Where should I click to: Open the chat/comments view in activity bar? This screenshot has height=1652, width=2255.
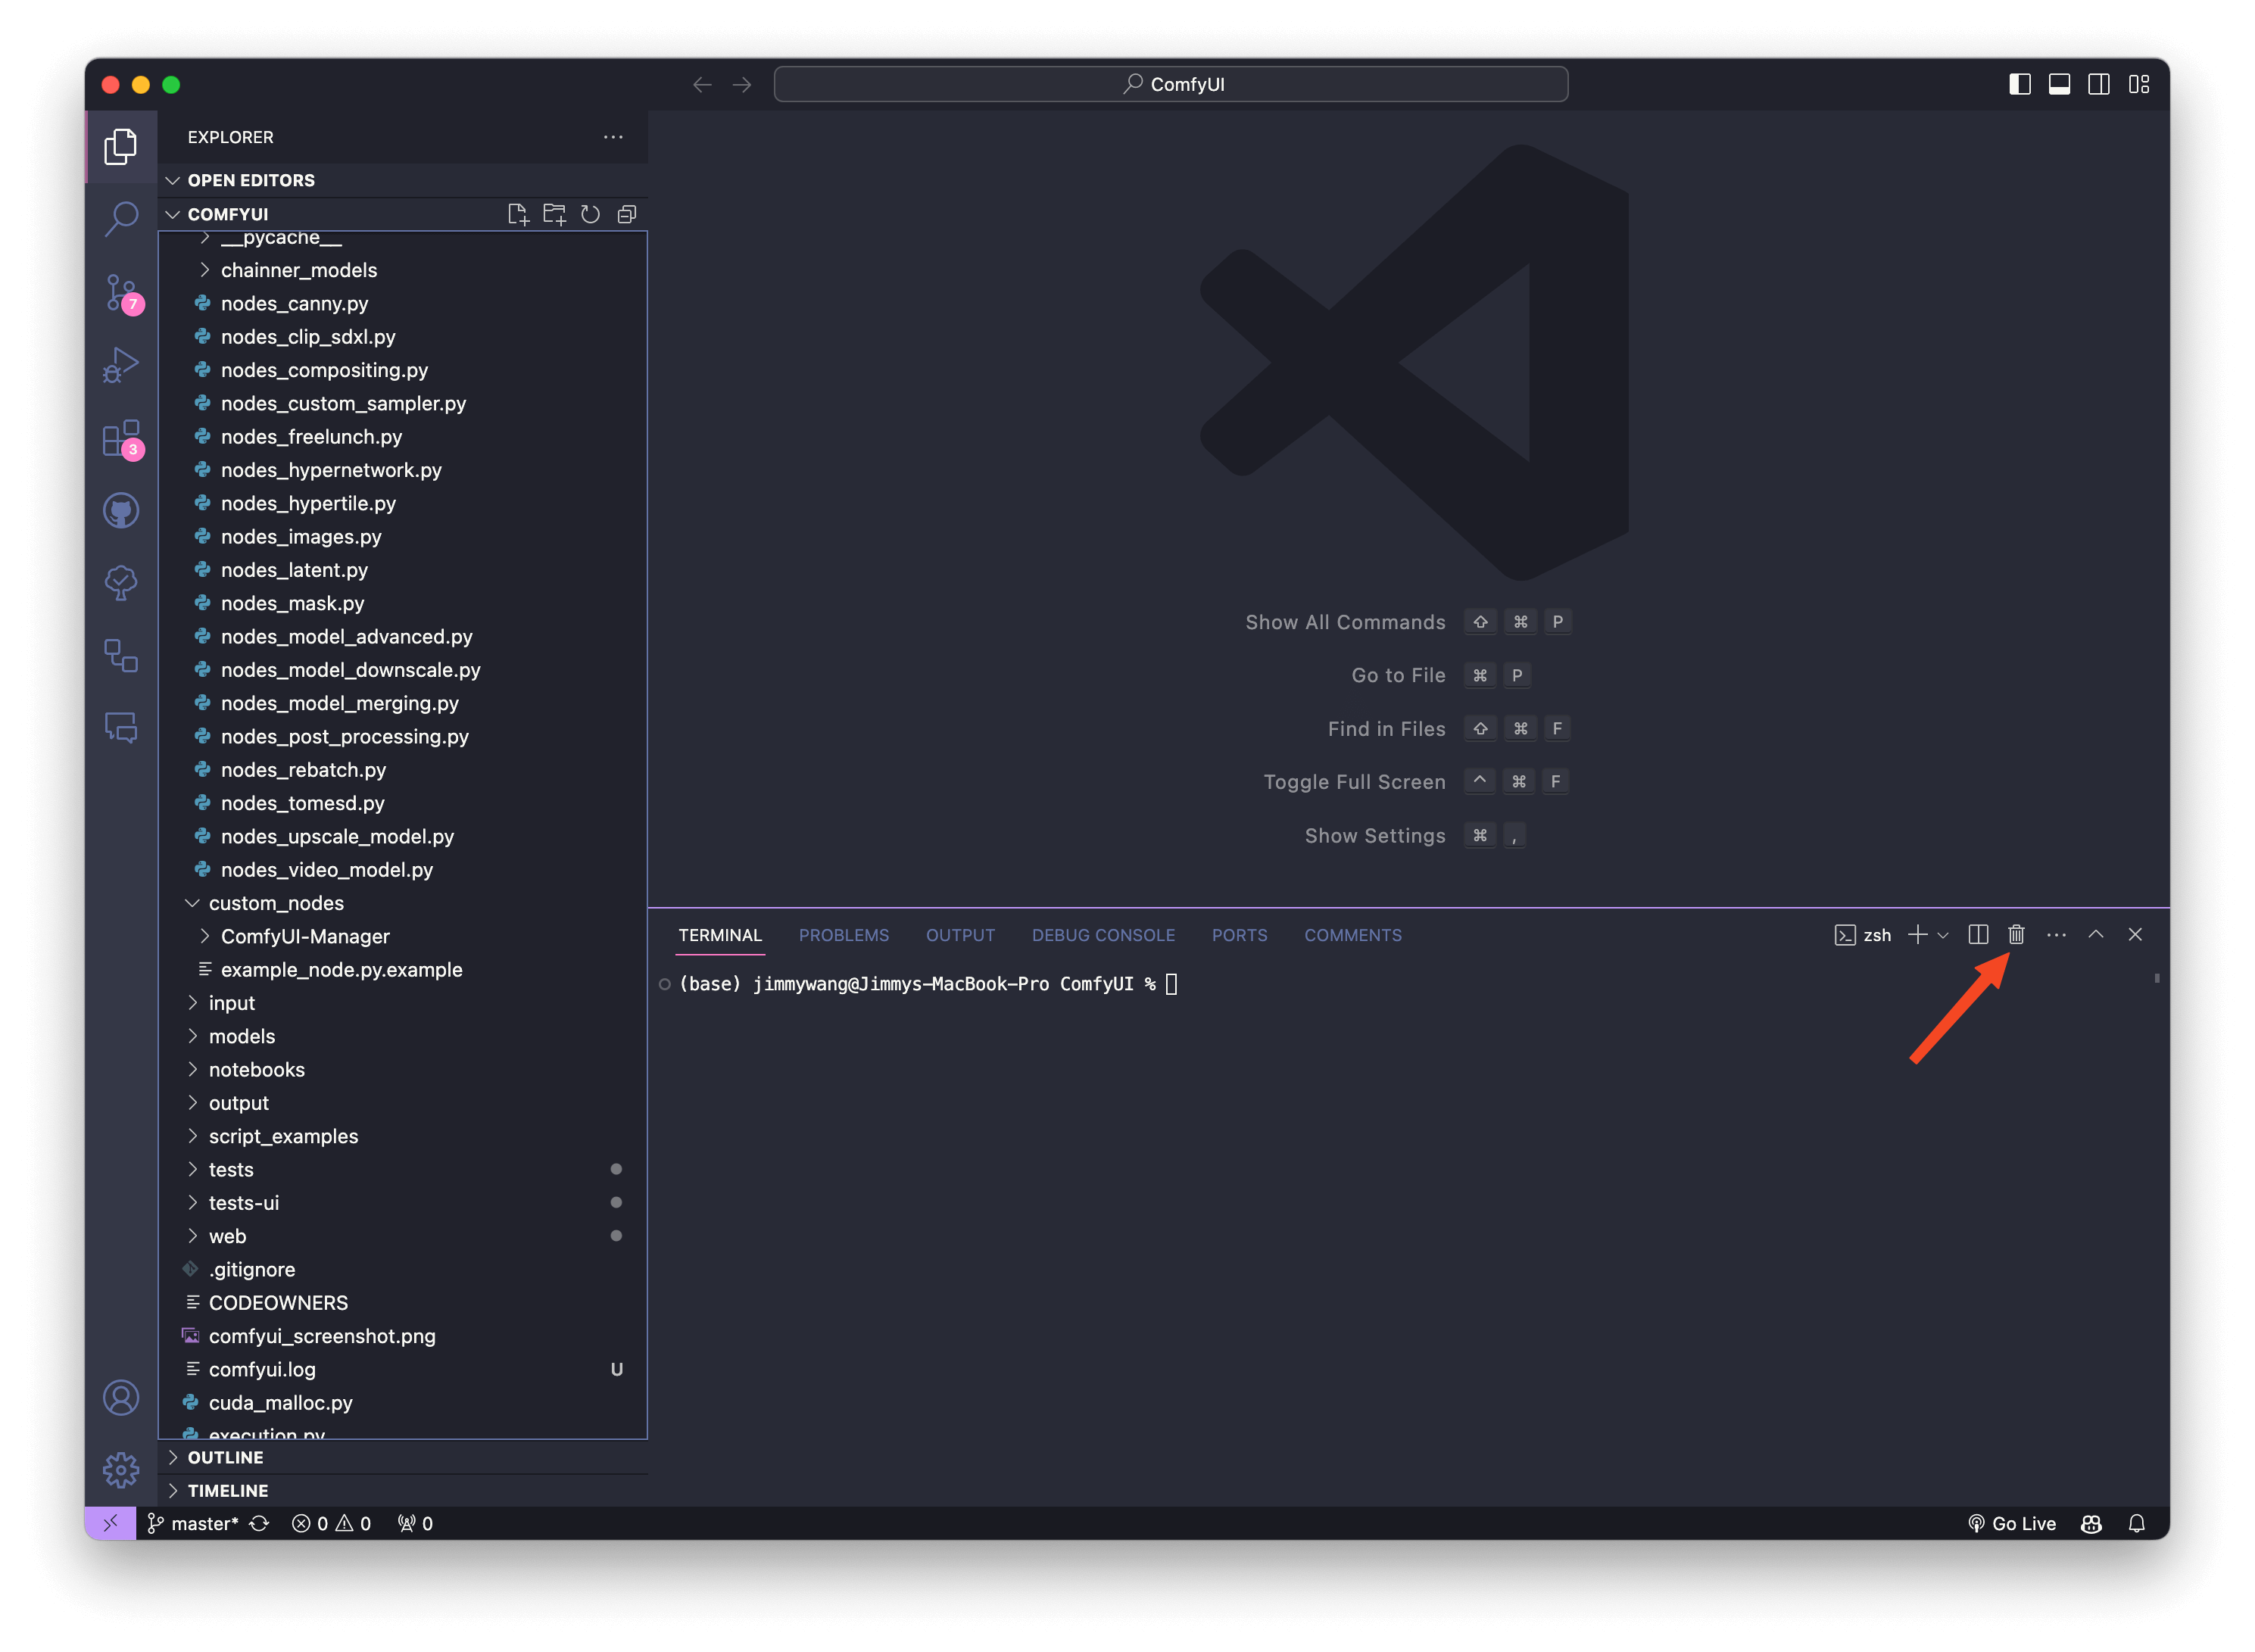click(x=121, y=728)
